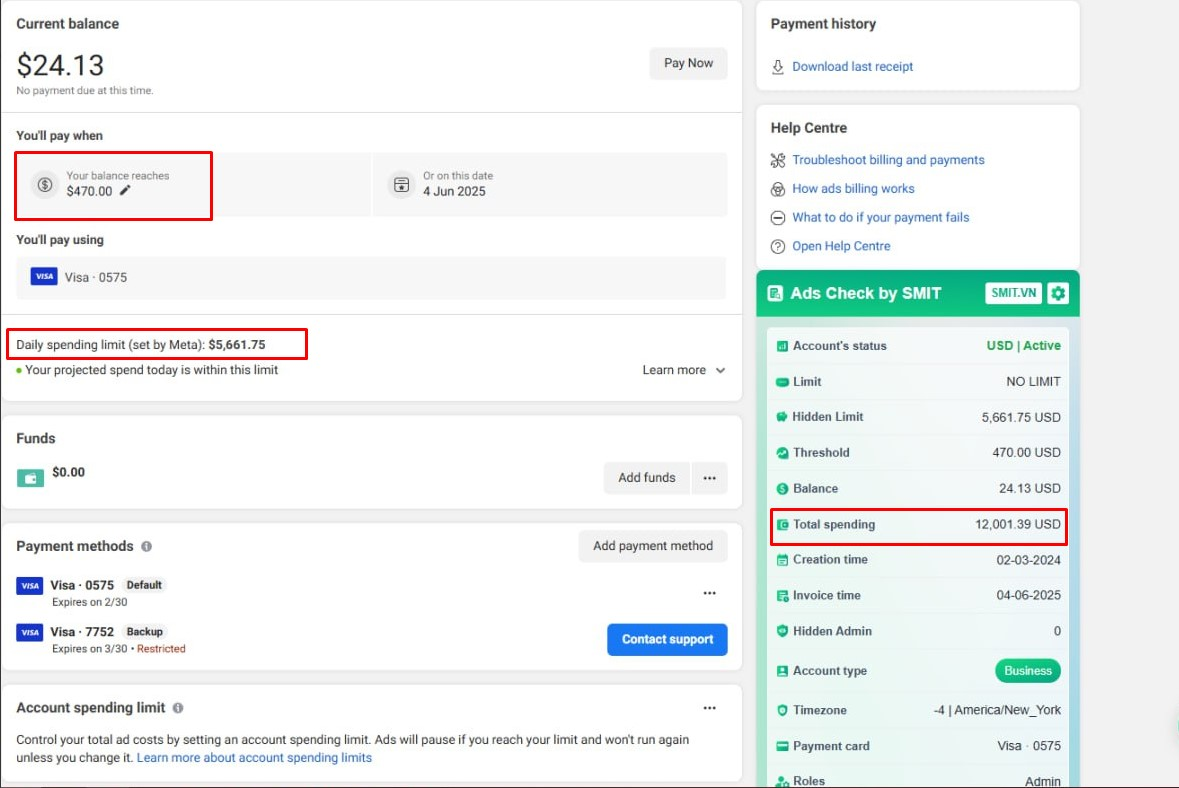The width and height of the screenshot is (1179, 788).
Task: Click the Add funds button
Action: click(647, 478)
